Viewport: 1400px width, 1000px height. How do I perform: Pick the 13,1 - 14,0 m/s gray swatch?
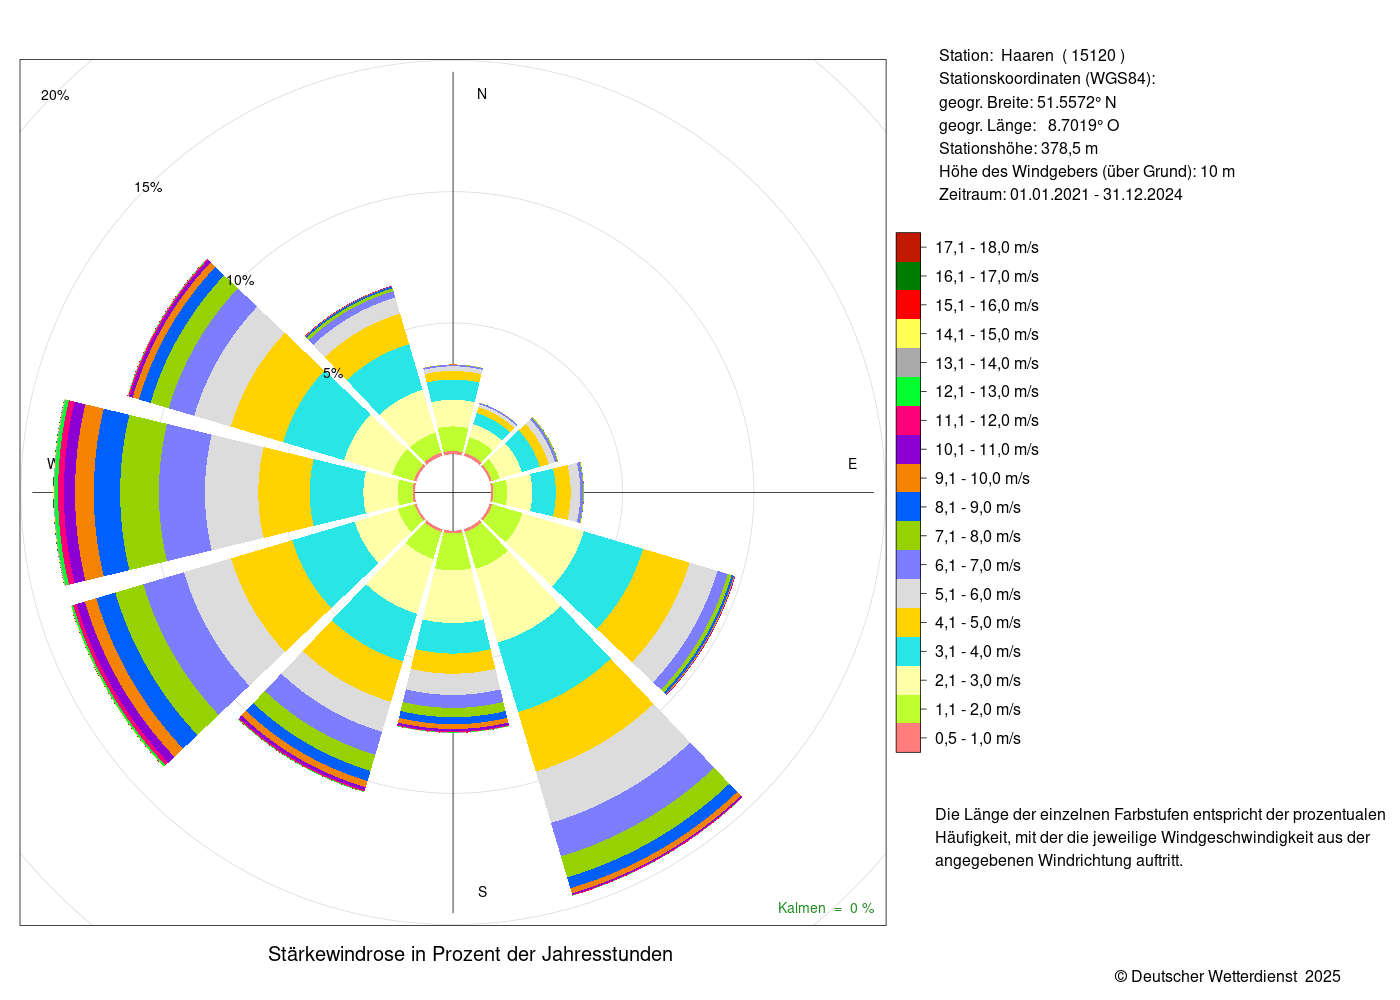point(908,363)
